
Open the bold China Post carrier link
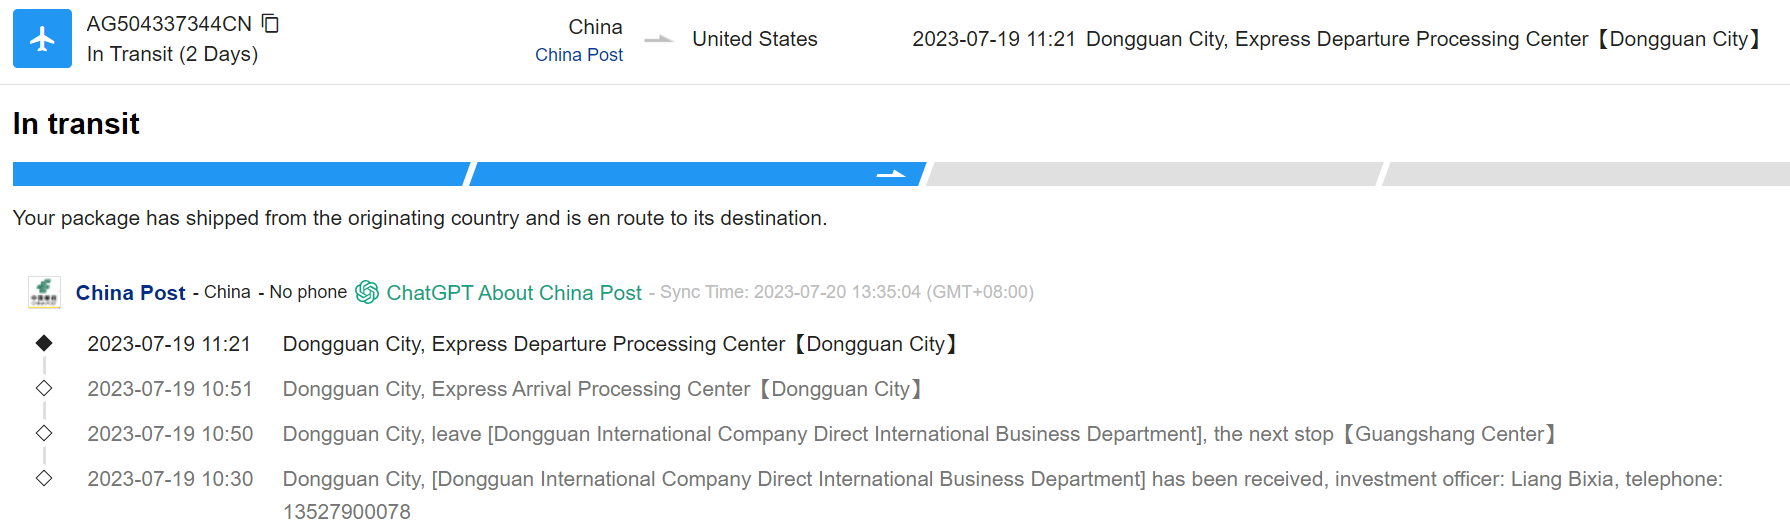(x=130, y=293)
